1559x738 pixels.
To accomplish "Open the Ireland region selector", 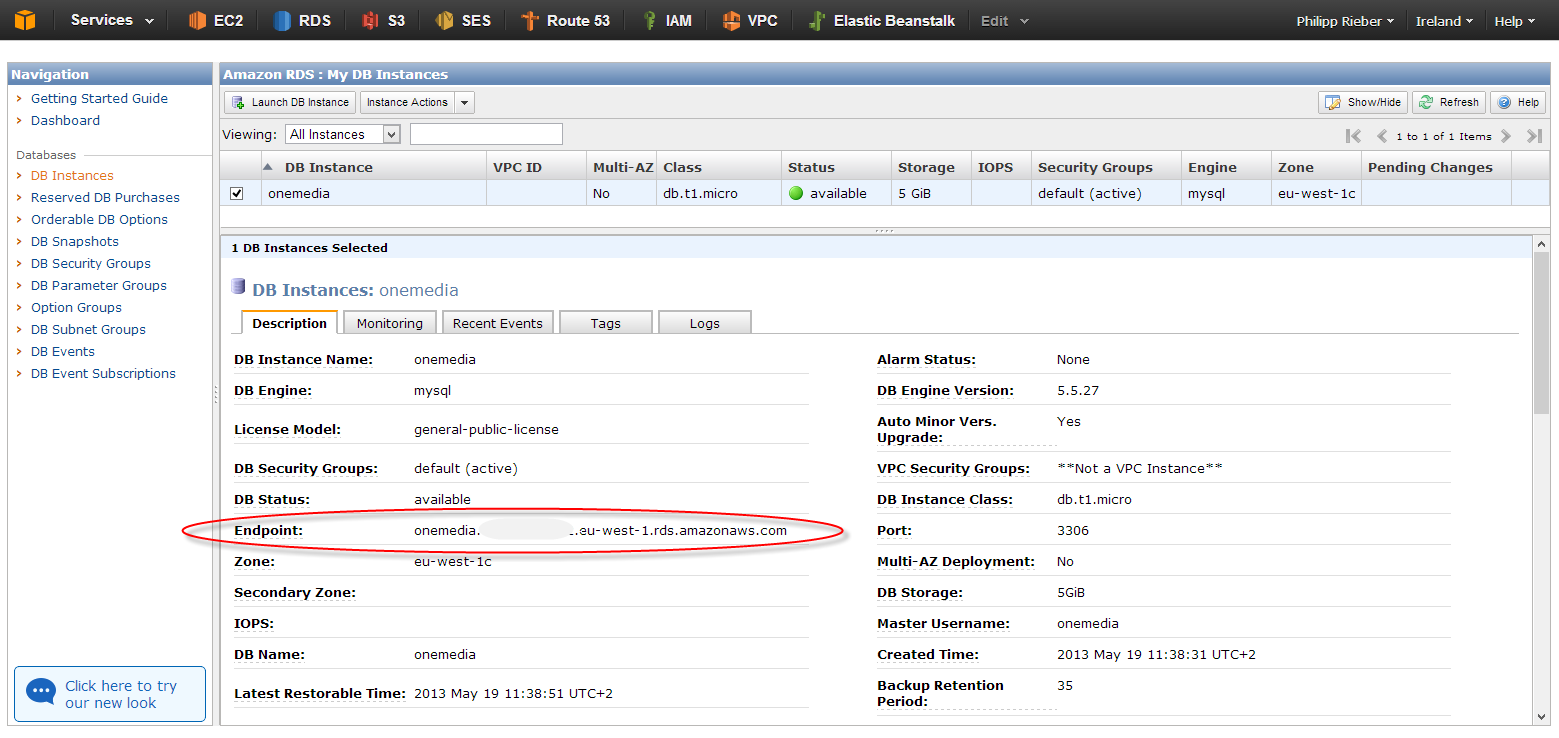I will [x=1444, y=21].
